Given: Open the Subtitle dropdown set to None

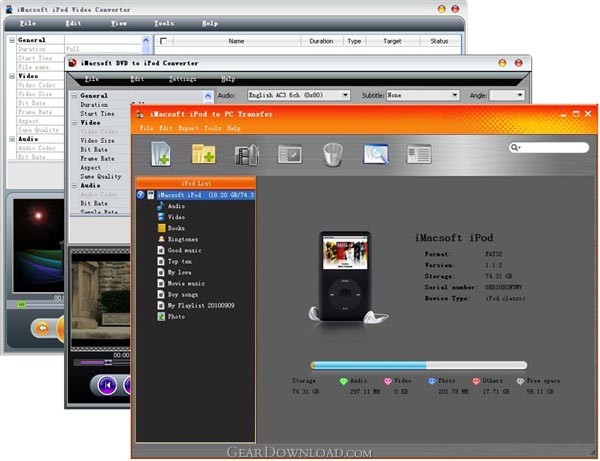Looking at the screenshot, I should pos(422,95).
